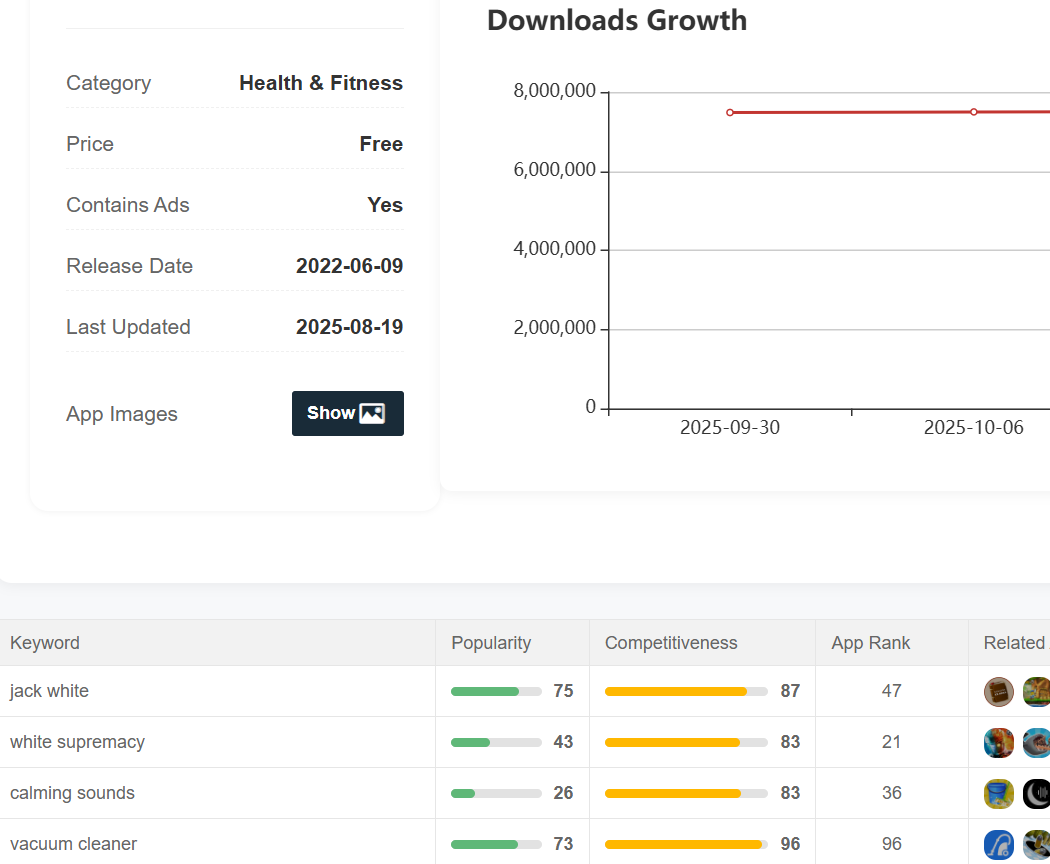Click the 2025-09-30 data point on chart
The height and width of the screenshot is (864, 1050).
click(730, 112)
